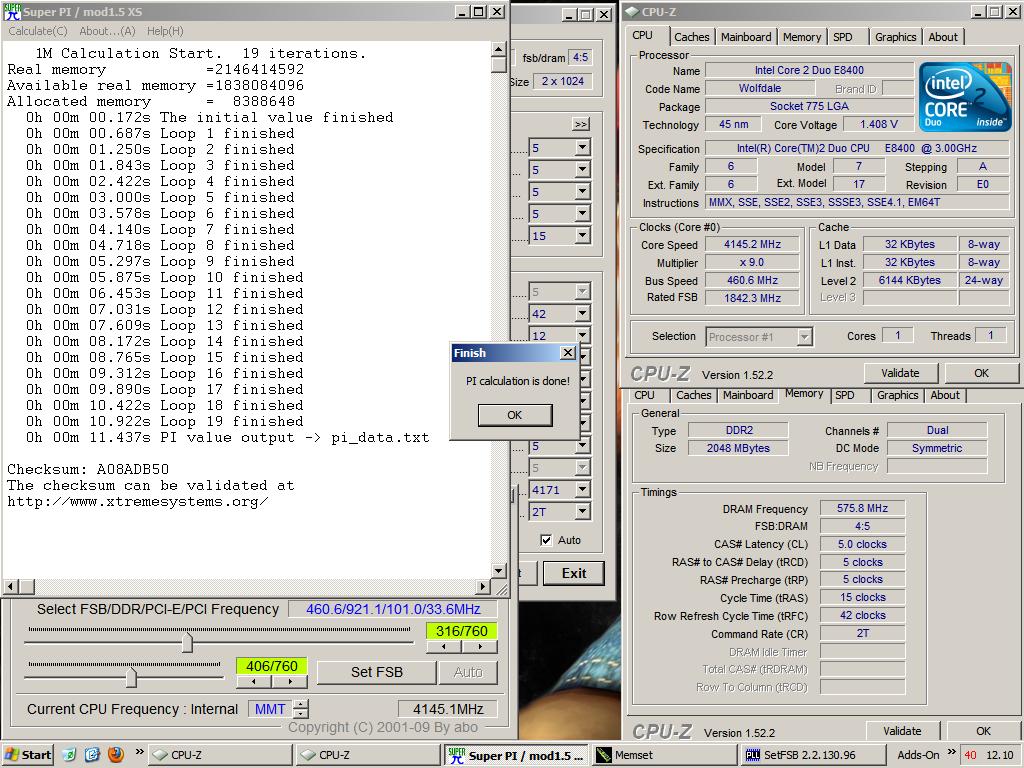Click OK in CPU-Z processor window
The height and width of the screenshot is (768, 1024).
coord(981,373)
